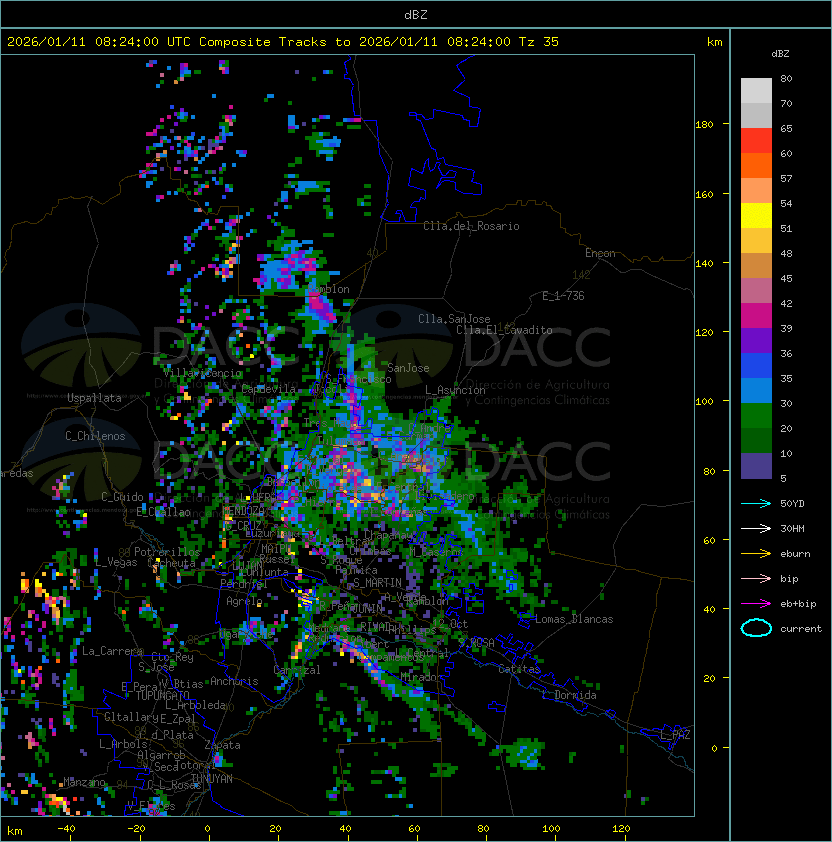Click the Clla.El_Cavadito place label
The height and width of the screenshot is (842, 832).
tap(504, 330)
